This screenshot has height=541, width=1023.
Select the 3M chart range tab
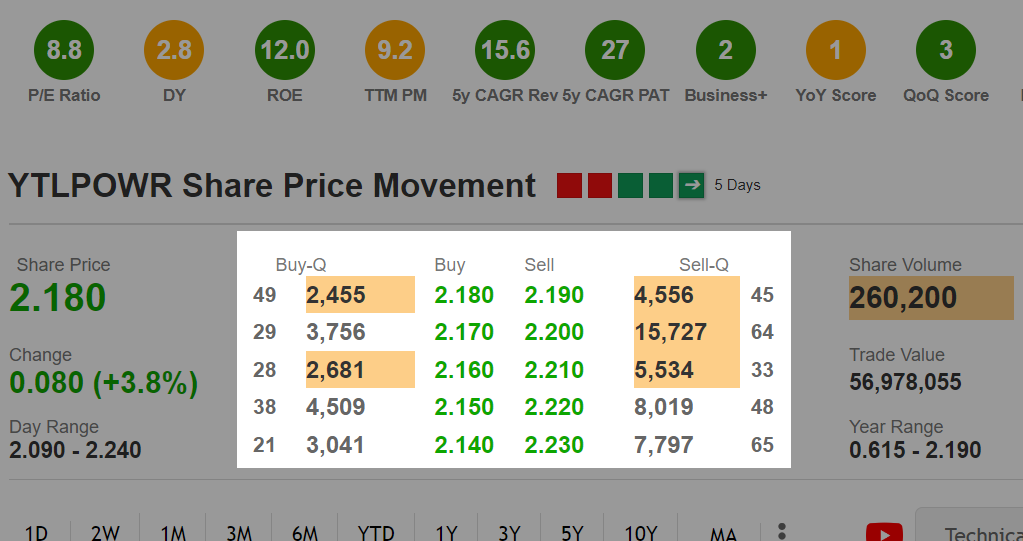tap(239, 533)
